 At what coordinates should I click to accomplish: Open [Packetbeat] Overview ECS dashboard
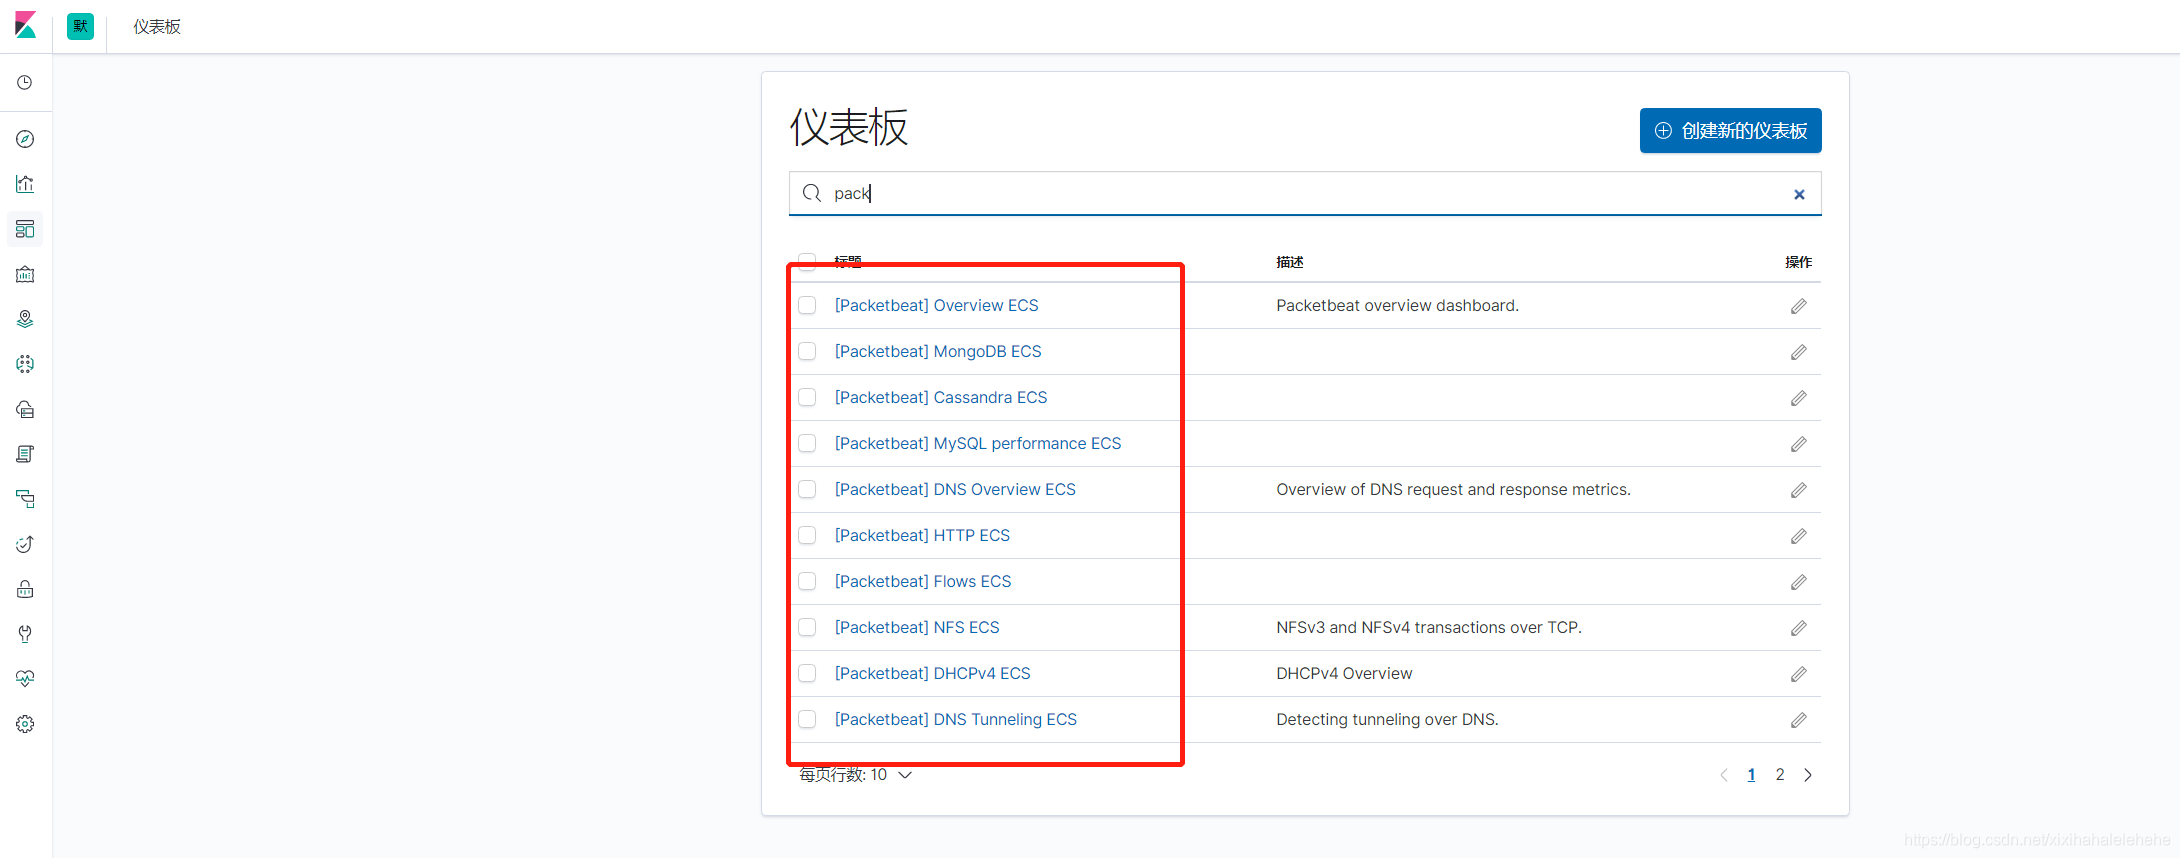(x=936, y=305)
